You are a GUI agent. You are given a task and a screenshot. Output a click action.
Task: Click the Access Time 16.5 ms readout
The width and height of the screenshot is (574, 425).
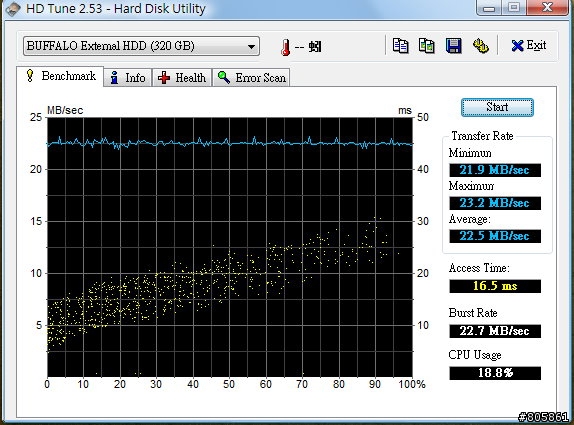495,286
